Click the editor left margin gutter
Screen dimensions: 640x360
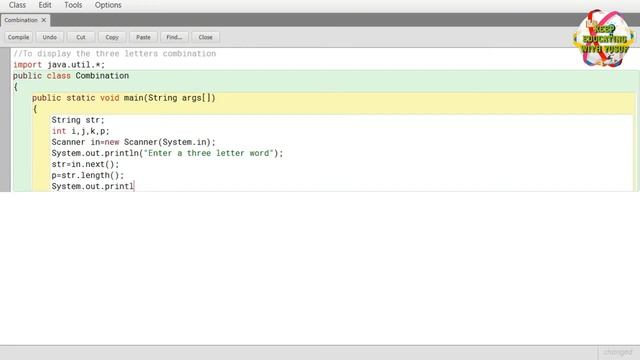tap(5, 120)
